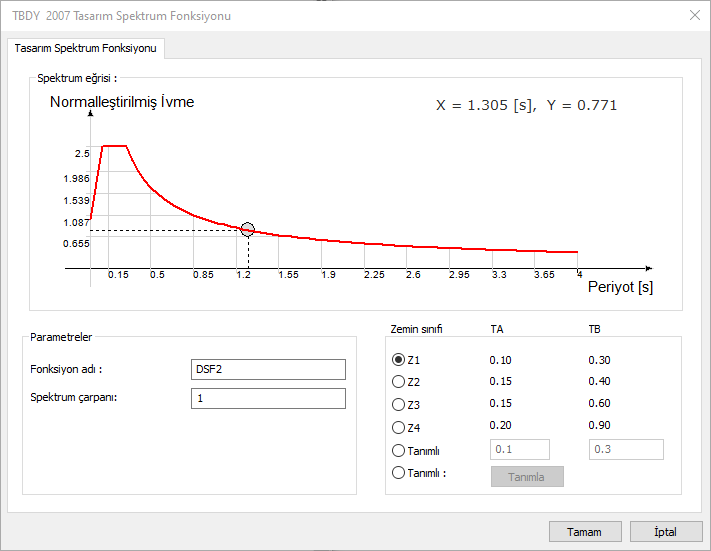
Task: Open the Tasarım Spektrum Fonksiyonu tab
Action: click(86, 48)
